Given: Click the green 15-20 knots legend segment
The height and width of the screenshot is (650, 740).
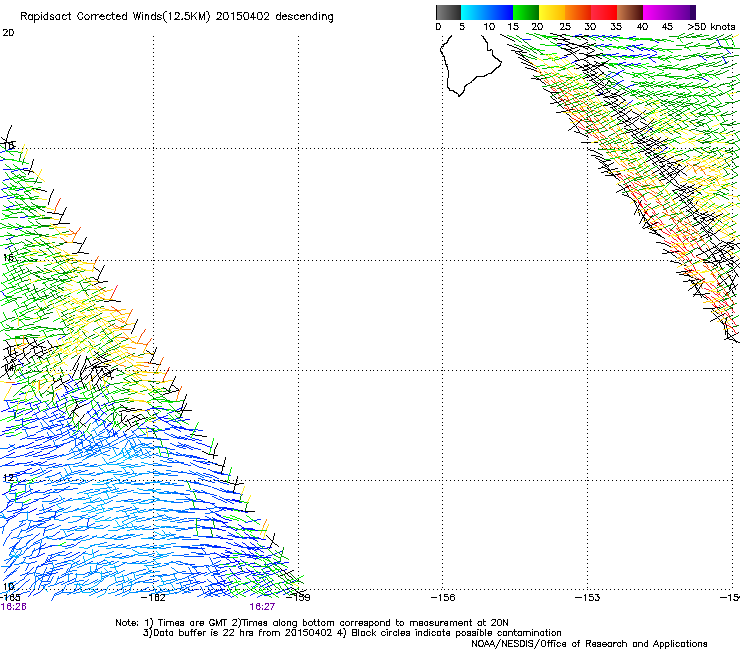Looking at the screenshot, I should [x=526, y=12].
